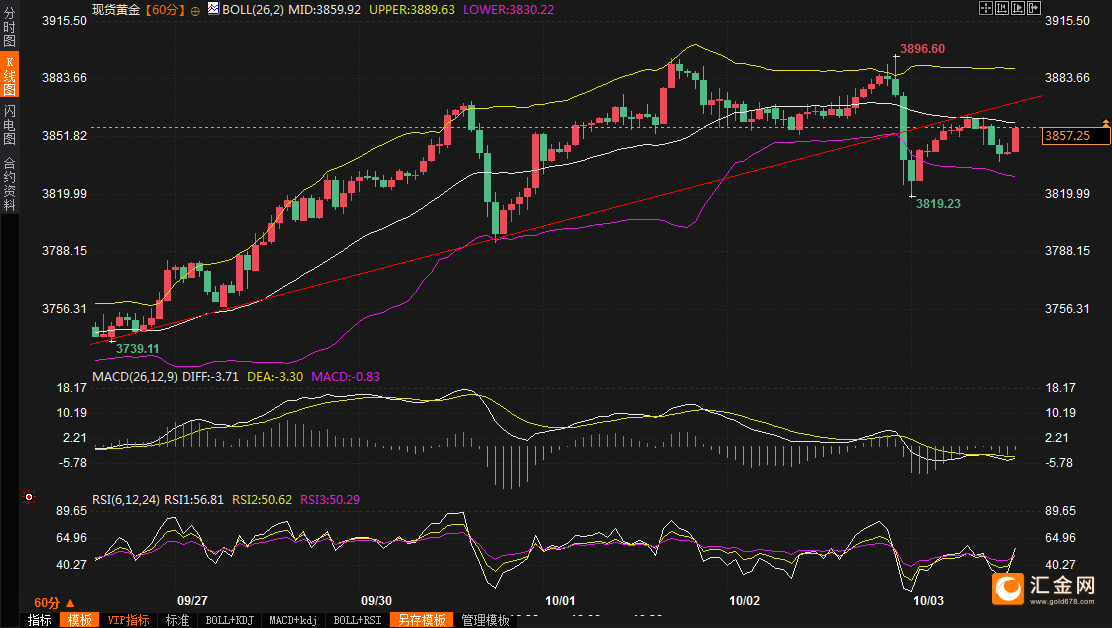Apply the BOLL+RSI template
This screenshot has width=1112, height=628.
[x=357, y=620]
